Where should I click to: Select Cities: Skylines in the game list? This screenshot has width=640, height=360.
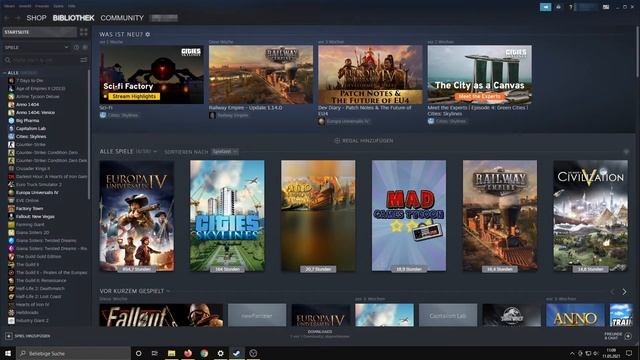tap(31, 136)
